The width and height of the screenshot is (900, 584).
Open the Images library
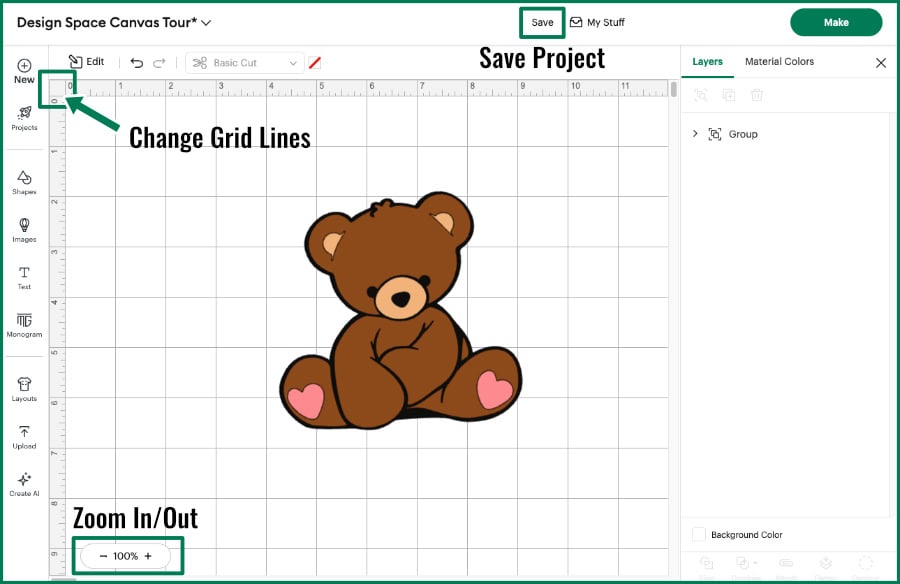(x=24, y=230)
